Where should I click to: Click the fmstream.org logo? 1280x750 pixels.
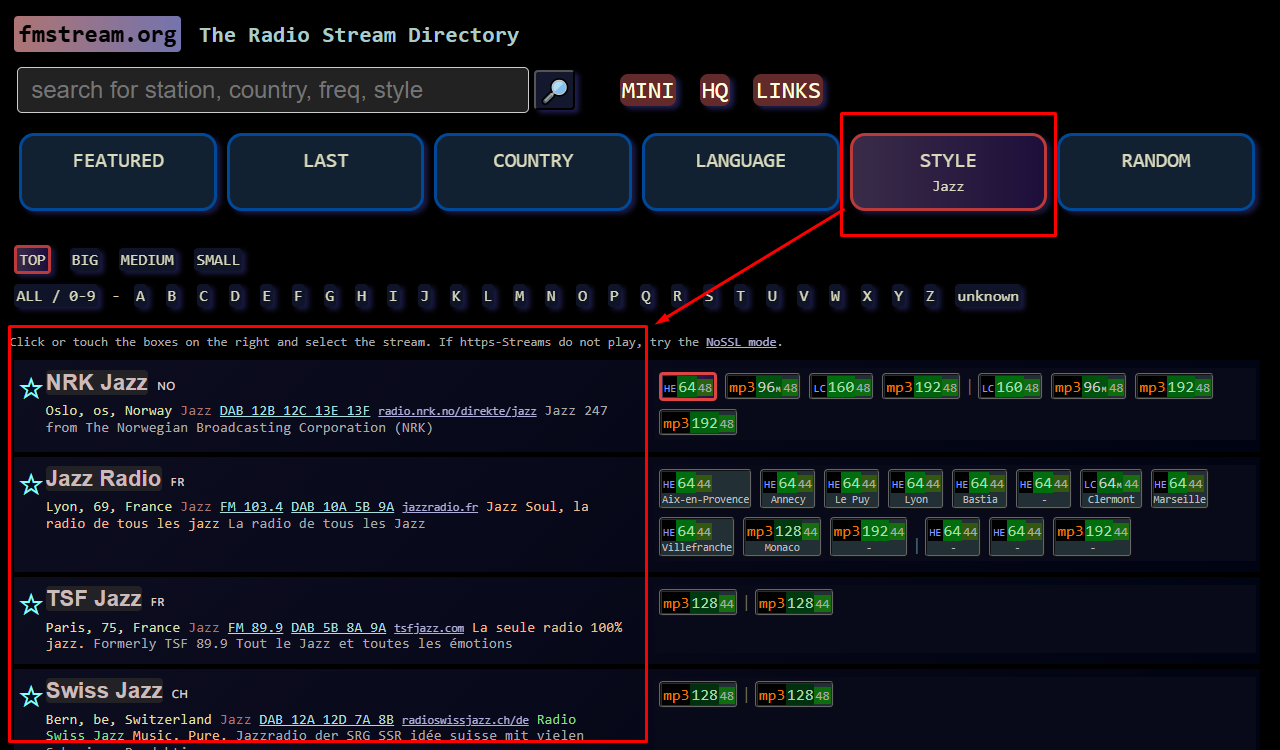pyautogui.click(x=97, y=35)
